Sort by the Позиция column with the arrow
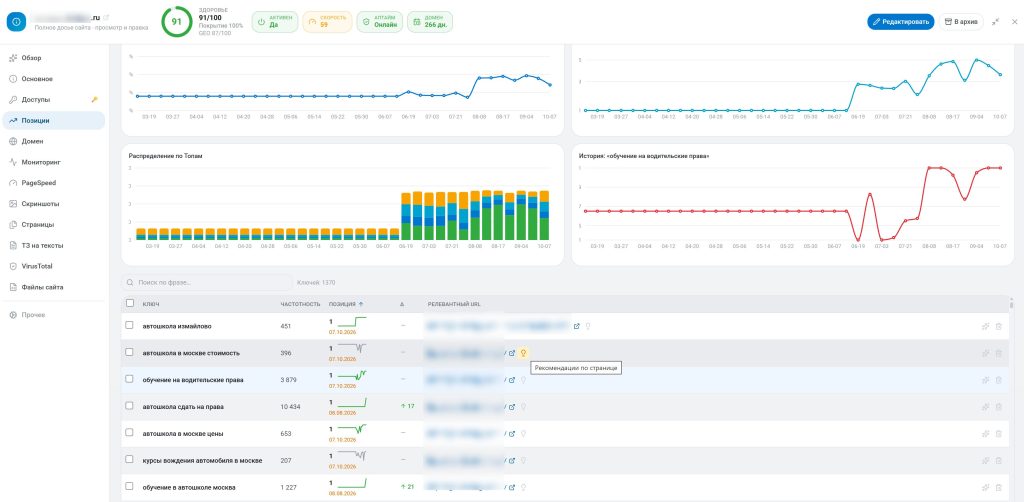 point(346,304)
